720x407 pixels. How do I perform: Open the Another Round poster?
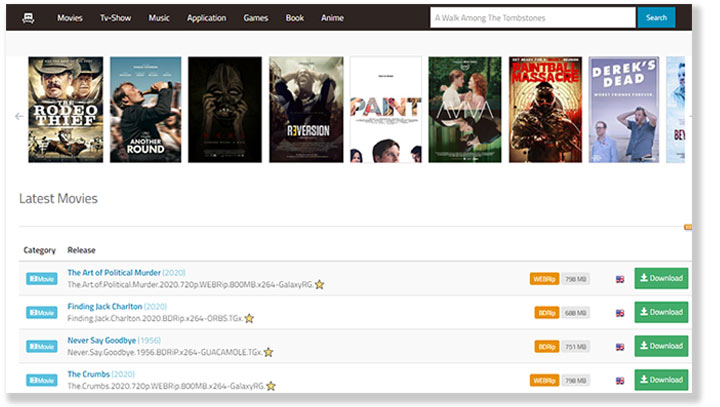pyautogui.click(x=146, y=109)
